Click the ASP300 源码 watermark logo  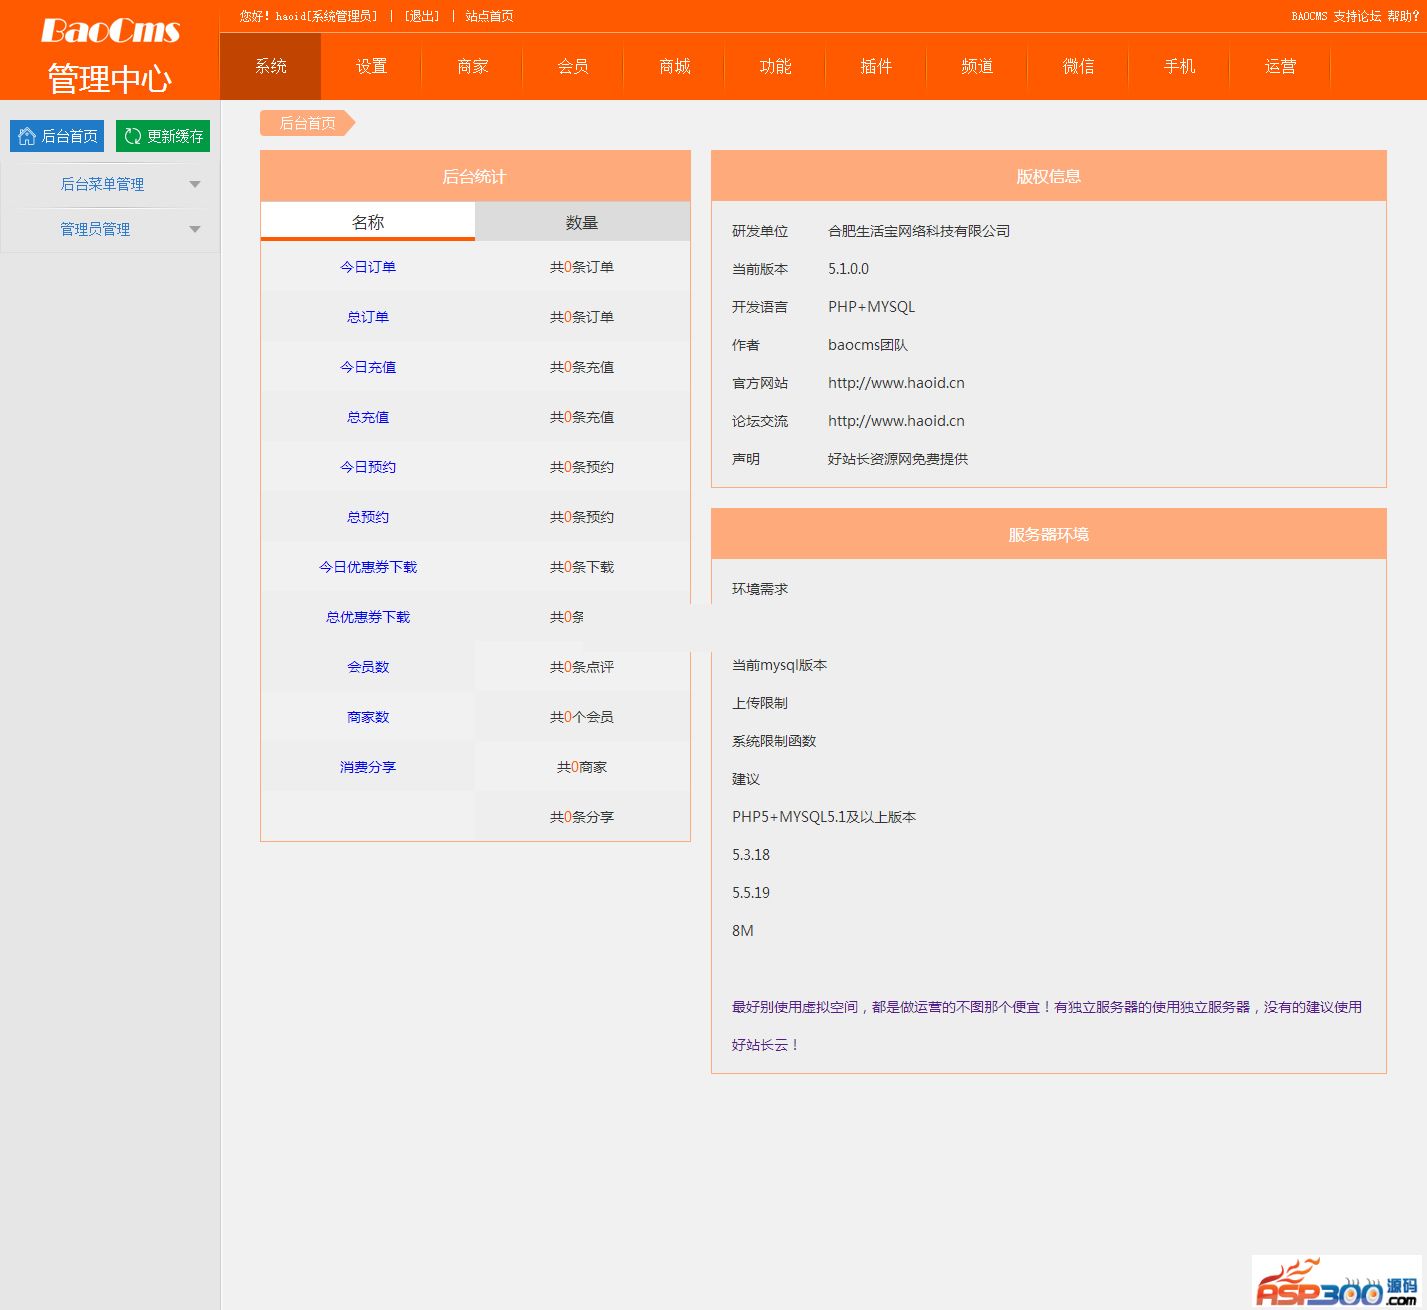(x=1336, y=1283)
